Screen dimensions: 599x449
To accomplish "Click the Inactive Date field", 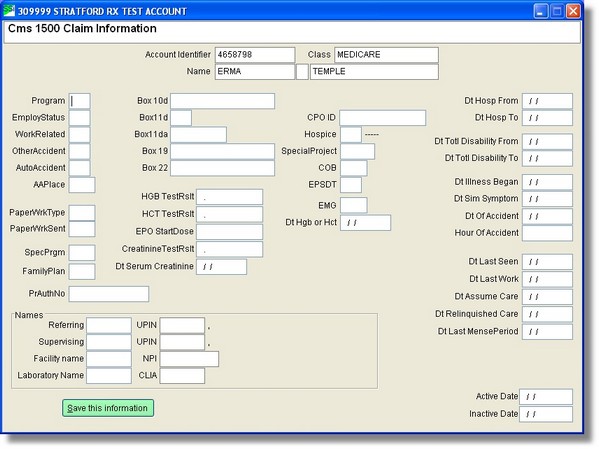I will (x=546, y=414).
